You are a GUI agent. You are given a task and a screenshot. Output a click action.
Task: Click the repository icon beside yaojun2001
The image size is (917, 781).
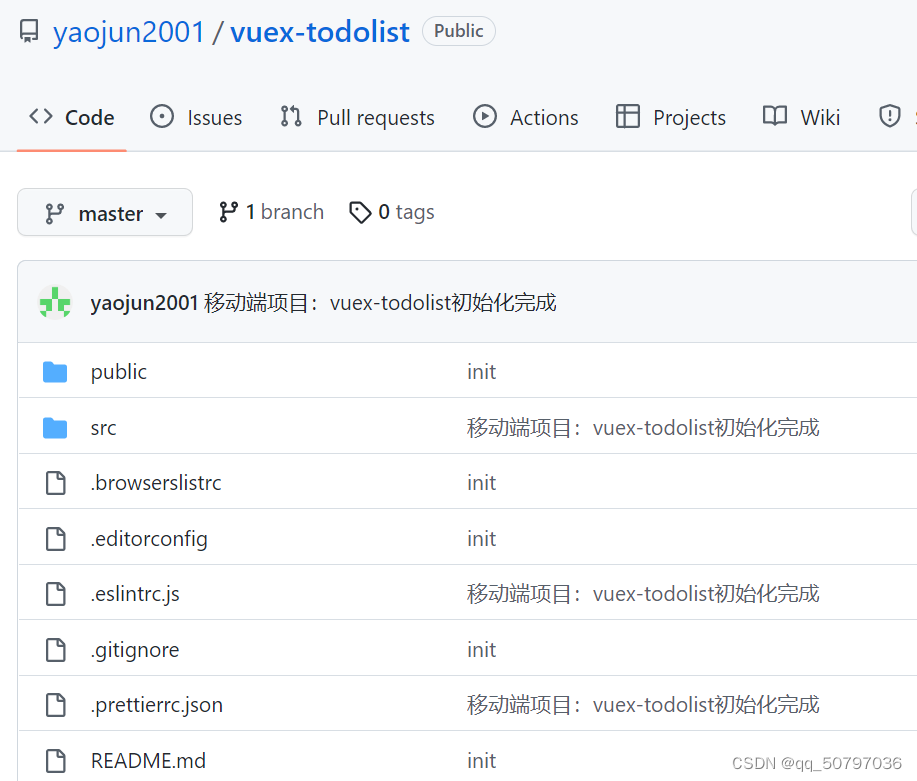(x=29, y=32)
